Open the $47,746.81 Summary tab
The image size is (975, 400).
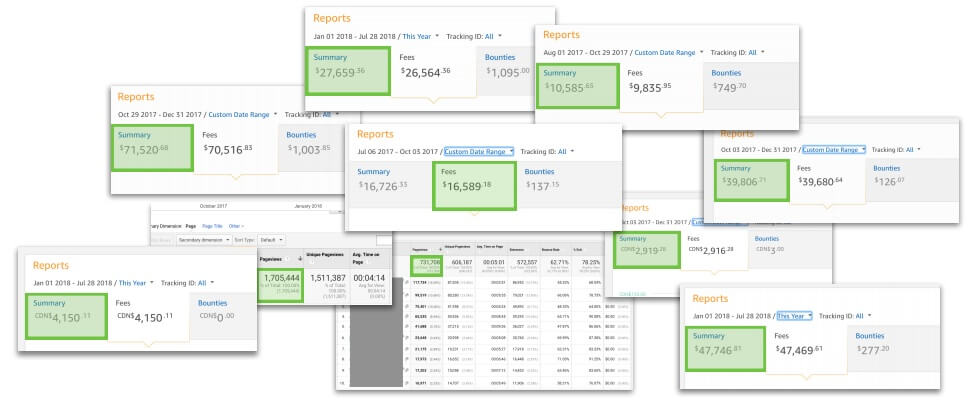click(726, 348)
